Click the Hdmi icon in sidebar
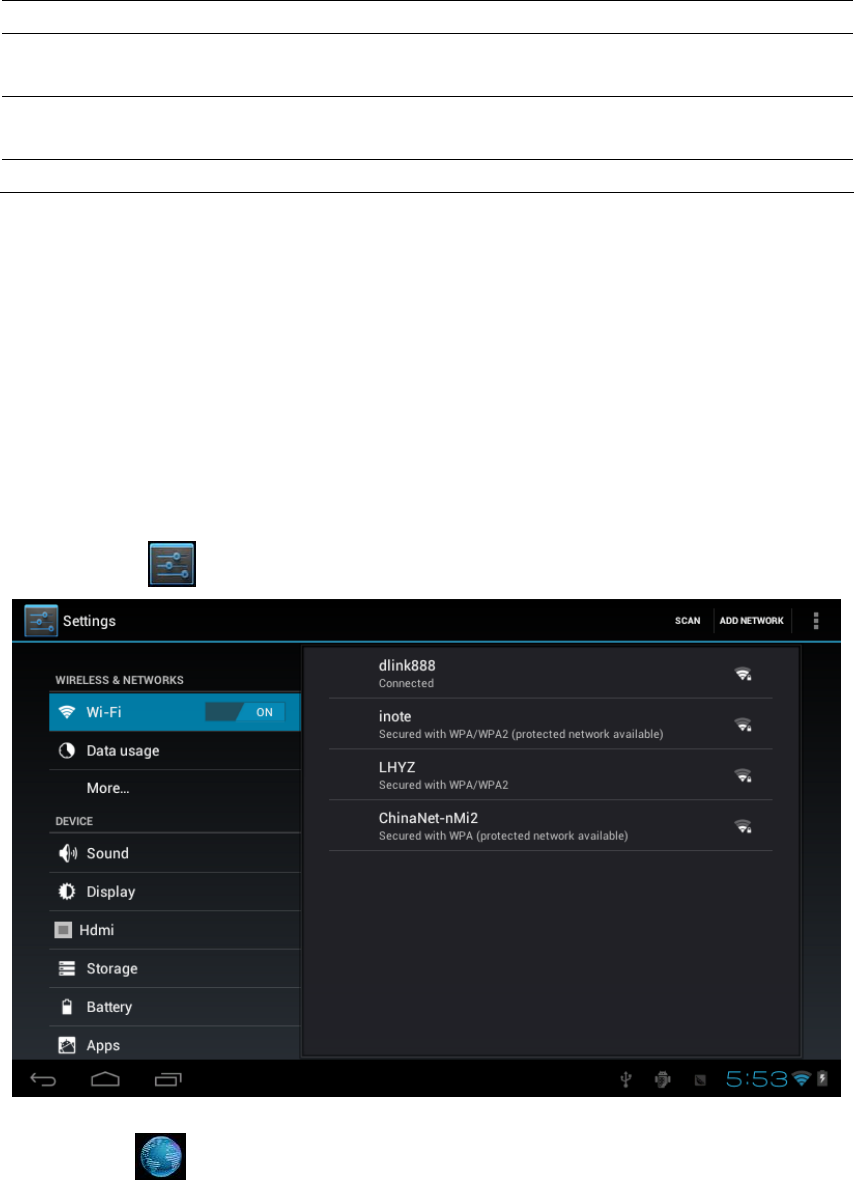The width and height of the screenshot is (854, 1180). click(63, 930)
